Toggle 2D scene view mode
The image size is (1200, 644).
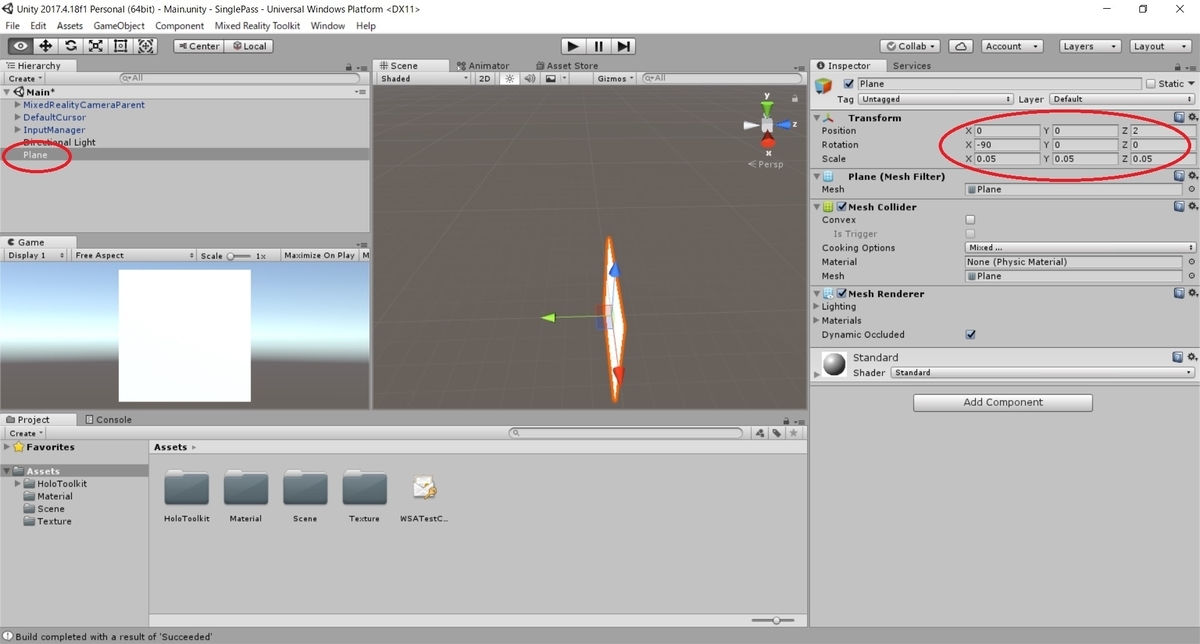(x=485, y=78)
